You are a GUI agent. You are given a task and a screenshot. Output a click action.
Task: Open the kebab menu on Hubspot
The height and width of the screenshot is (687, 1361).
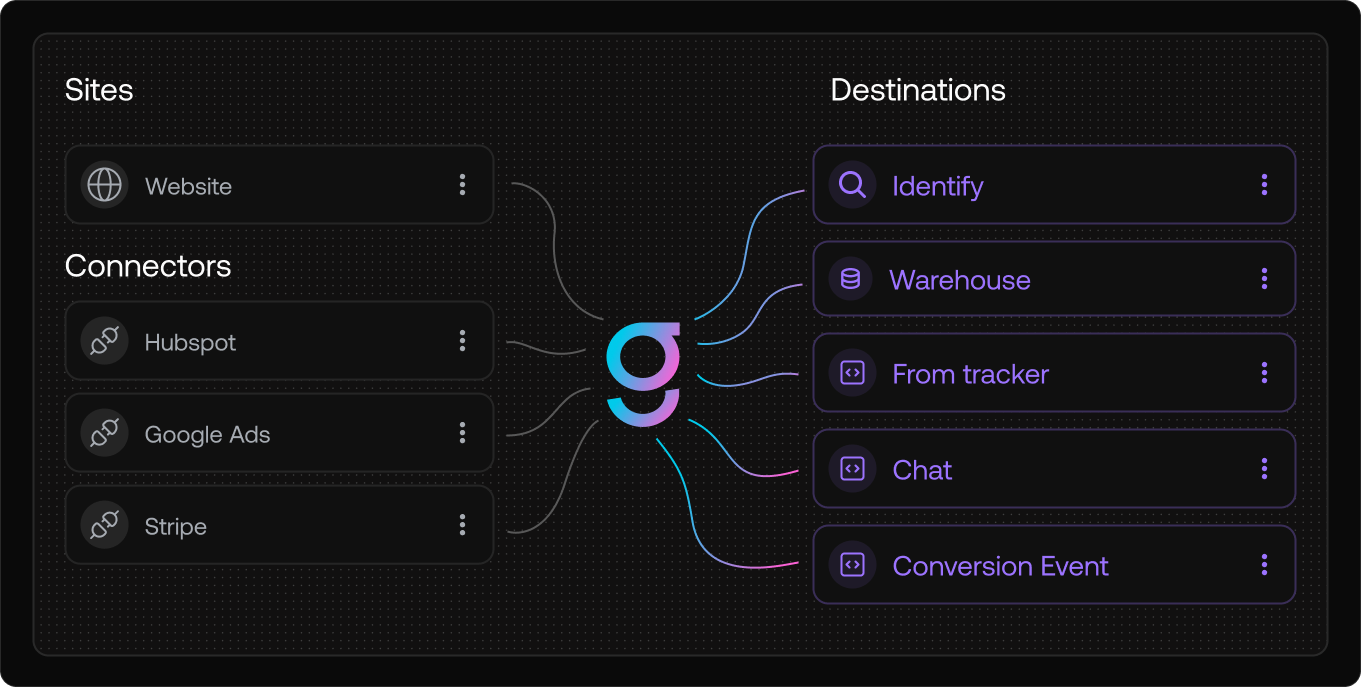tap(463, 341)
